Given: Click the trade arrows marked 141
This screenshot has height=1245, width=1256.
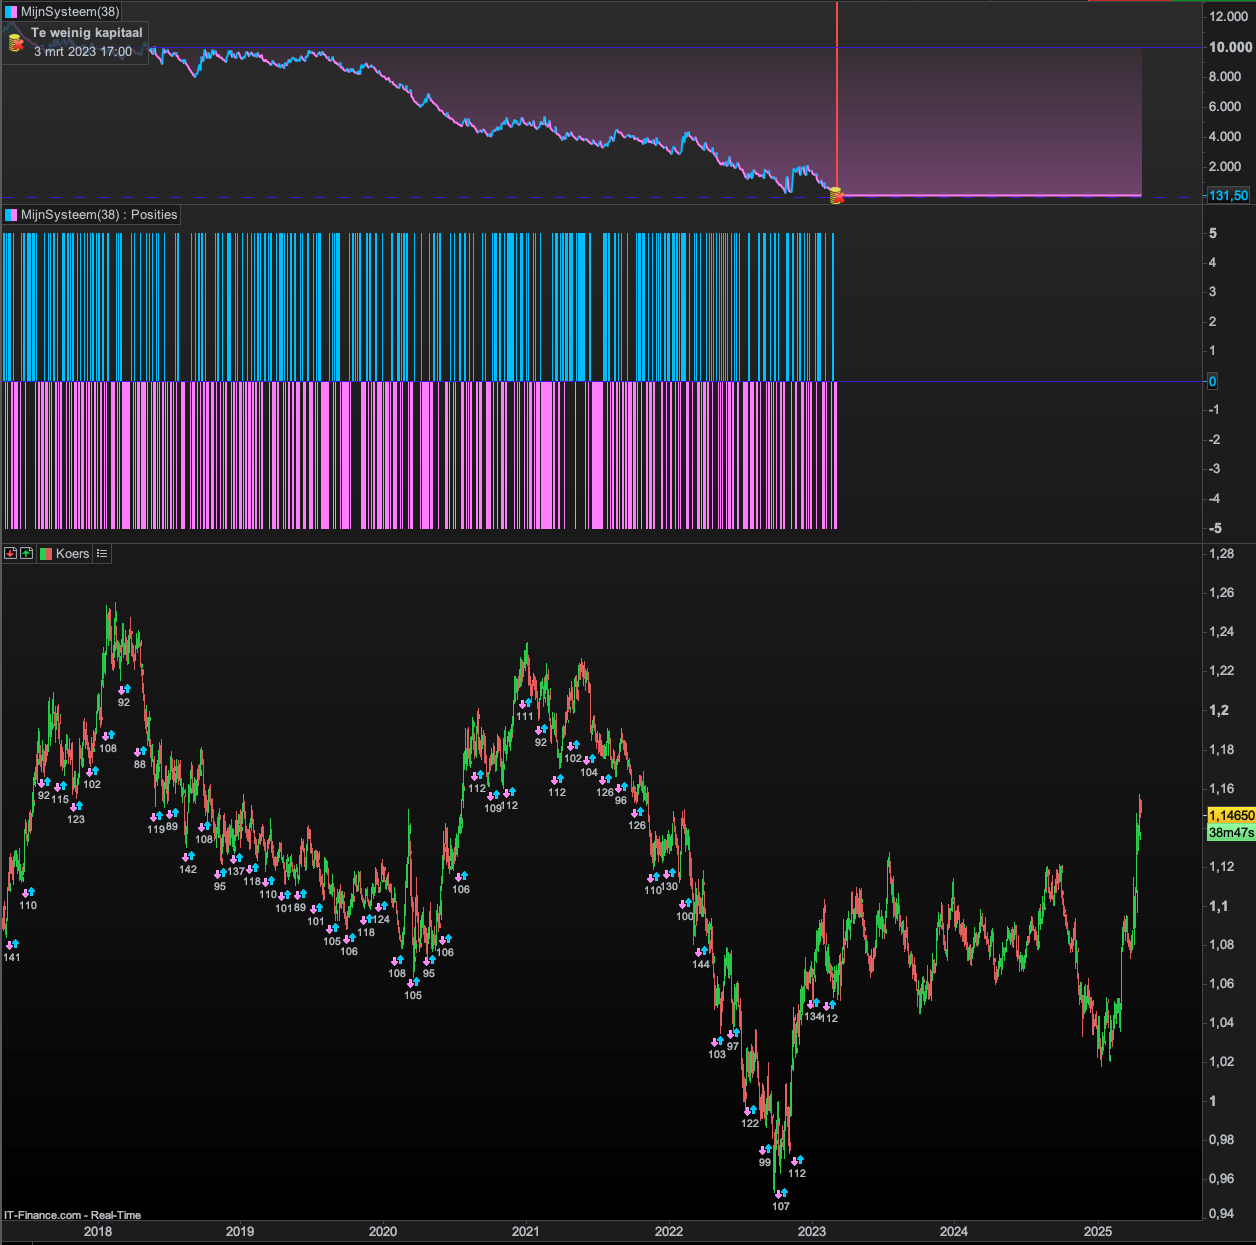Looking at the screenshot, I should tap(12, 944).
